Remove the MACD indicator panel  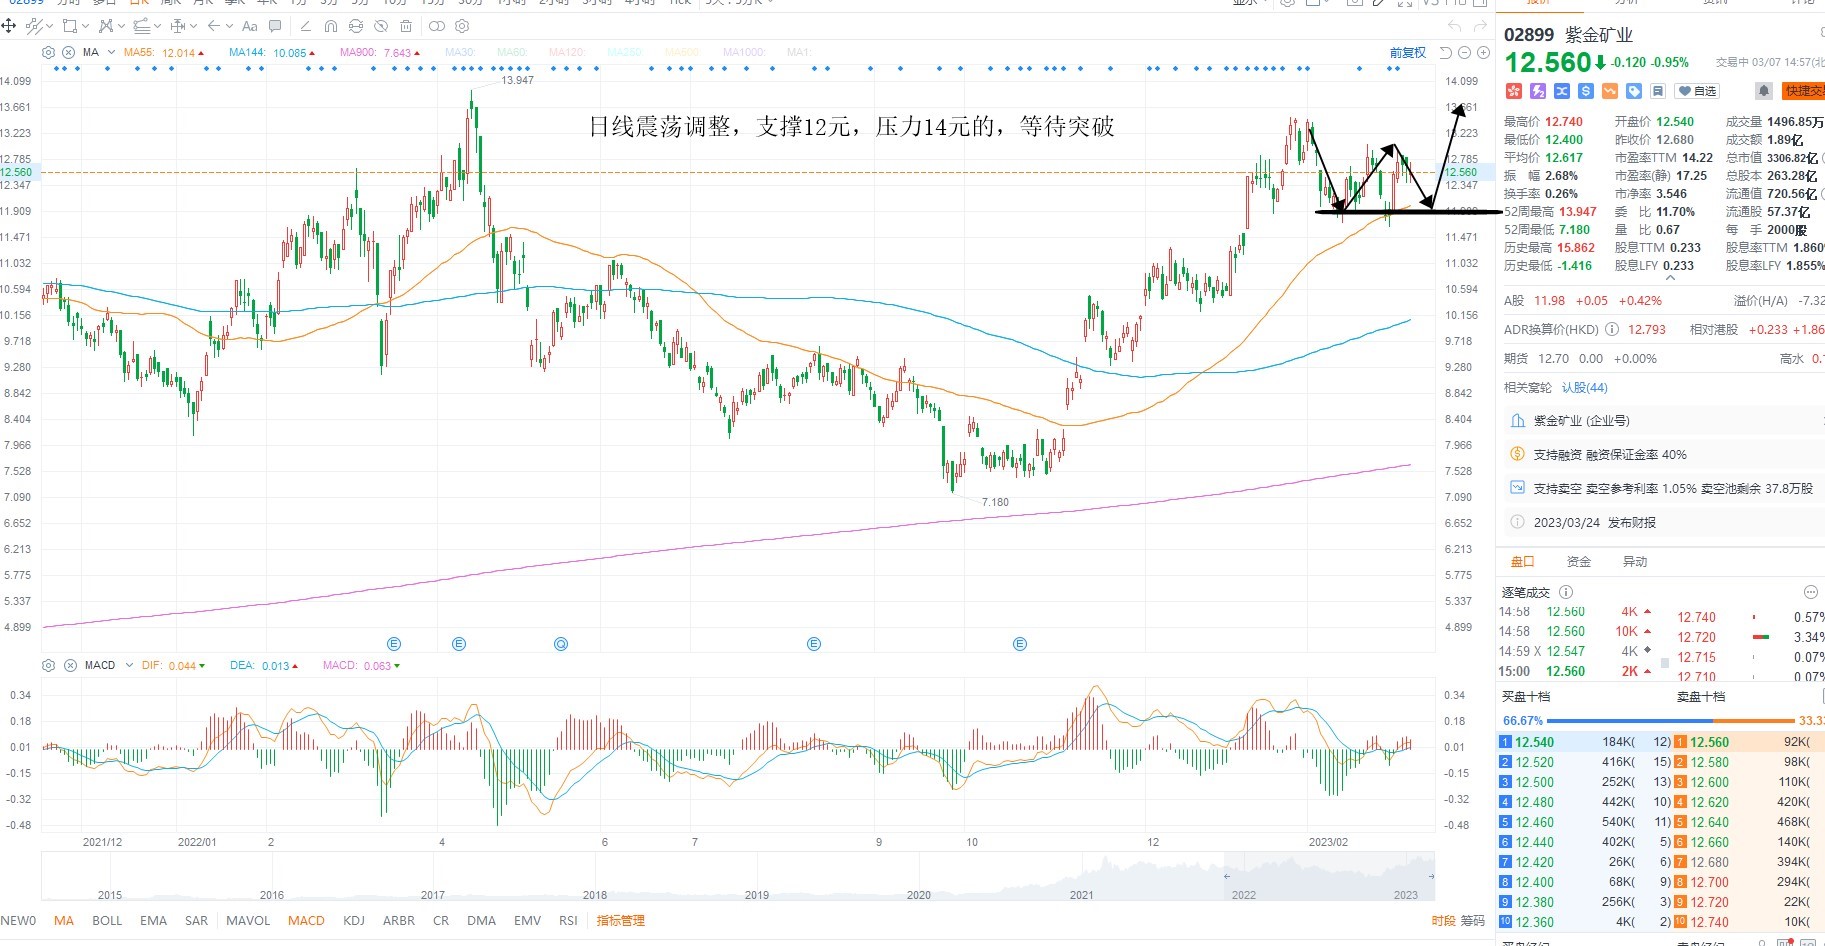[70, 665]
